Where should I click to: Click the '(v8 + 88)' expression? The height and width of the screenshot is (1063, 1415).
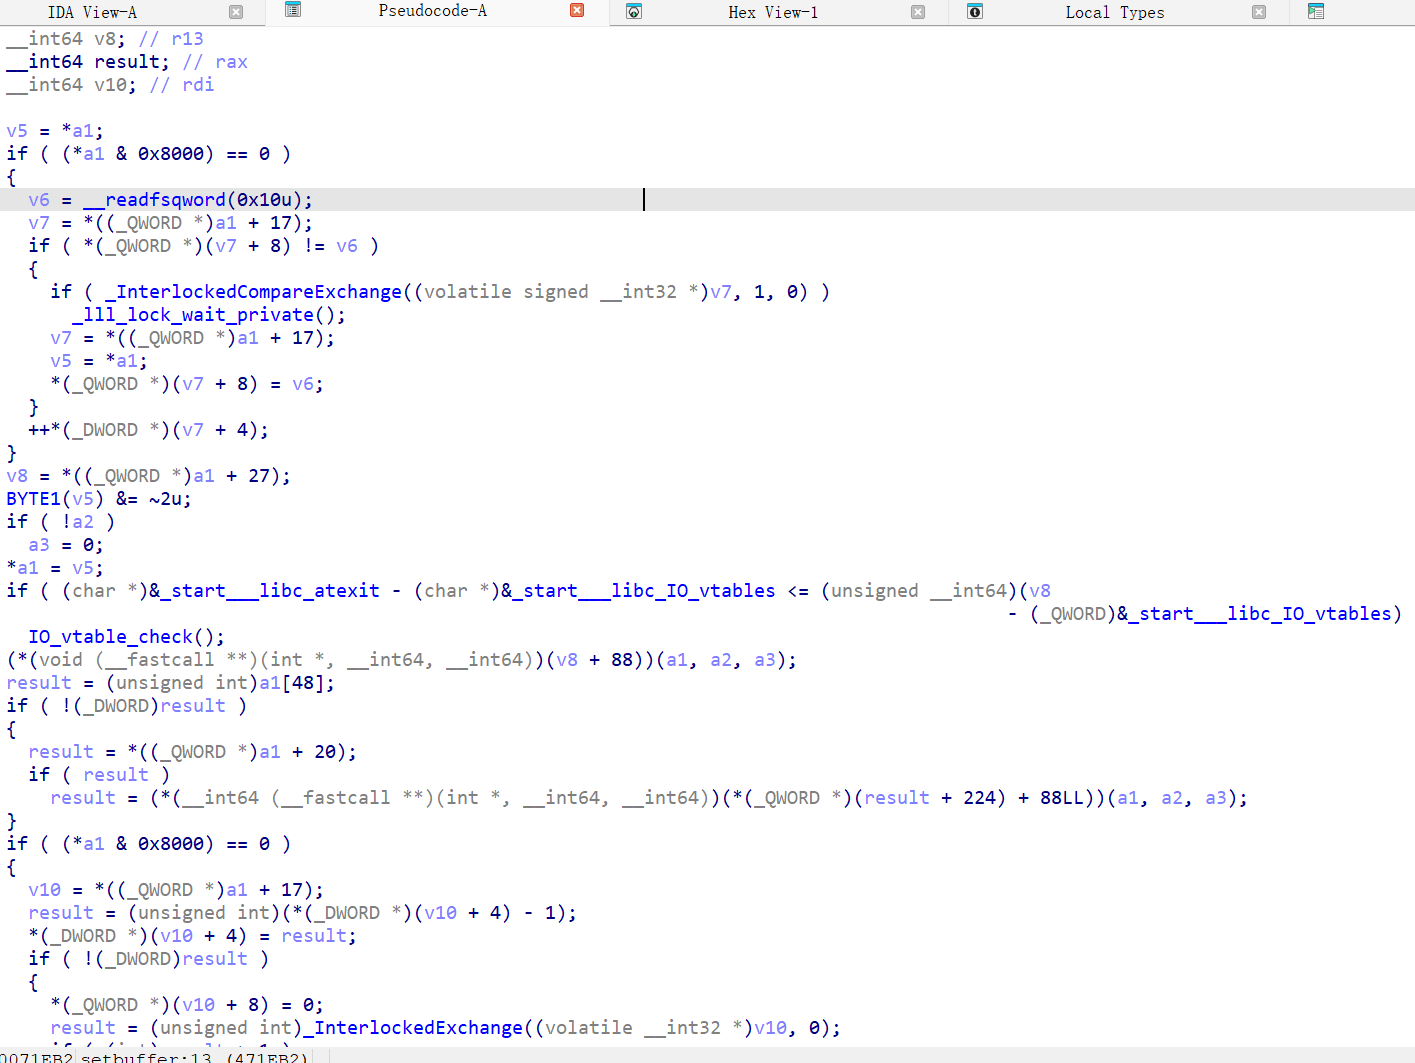596,660
